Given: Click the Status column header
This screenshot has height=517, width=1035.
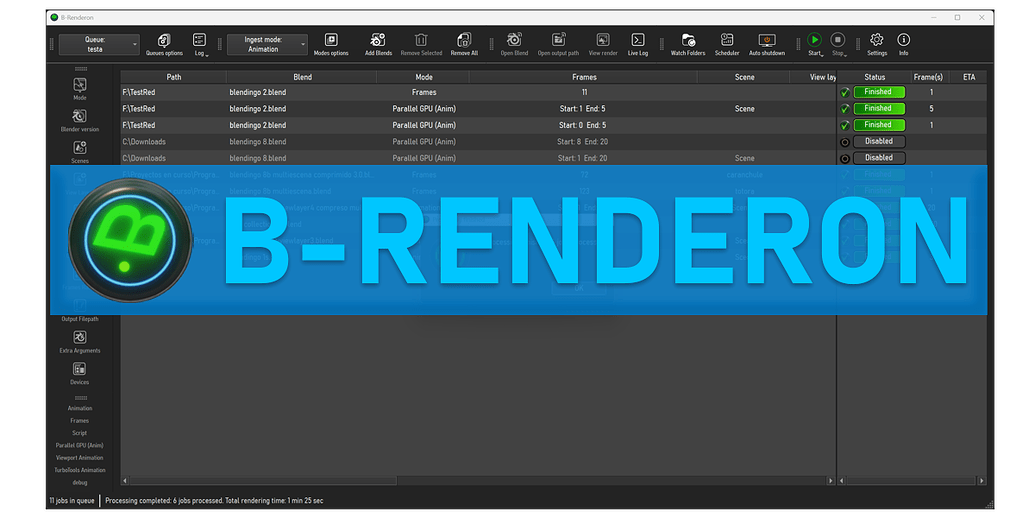Looking at the screenshot, I should tap(875, 77).
